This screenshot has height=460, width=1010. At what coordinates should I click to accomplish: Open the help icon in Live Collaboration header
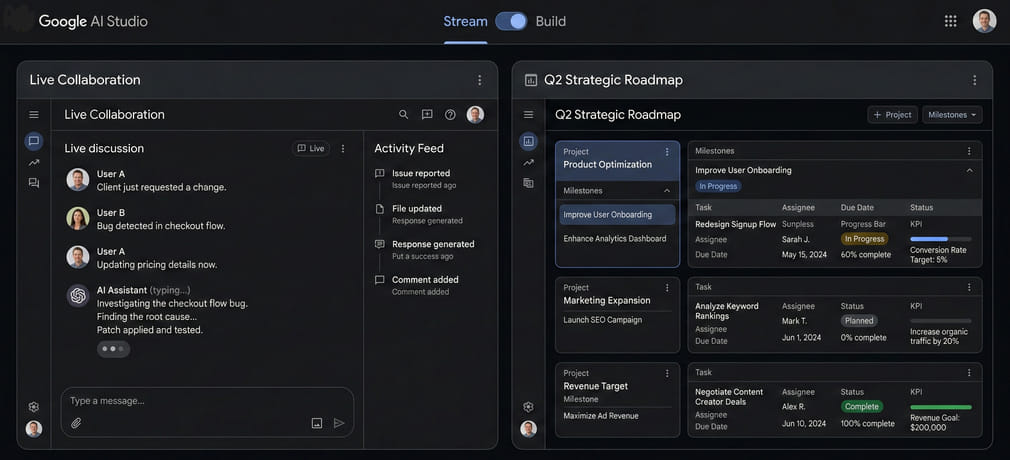click(x=450, y=115)
